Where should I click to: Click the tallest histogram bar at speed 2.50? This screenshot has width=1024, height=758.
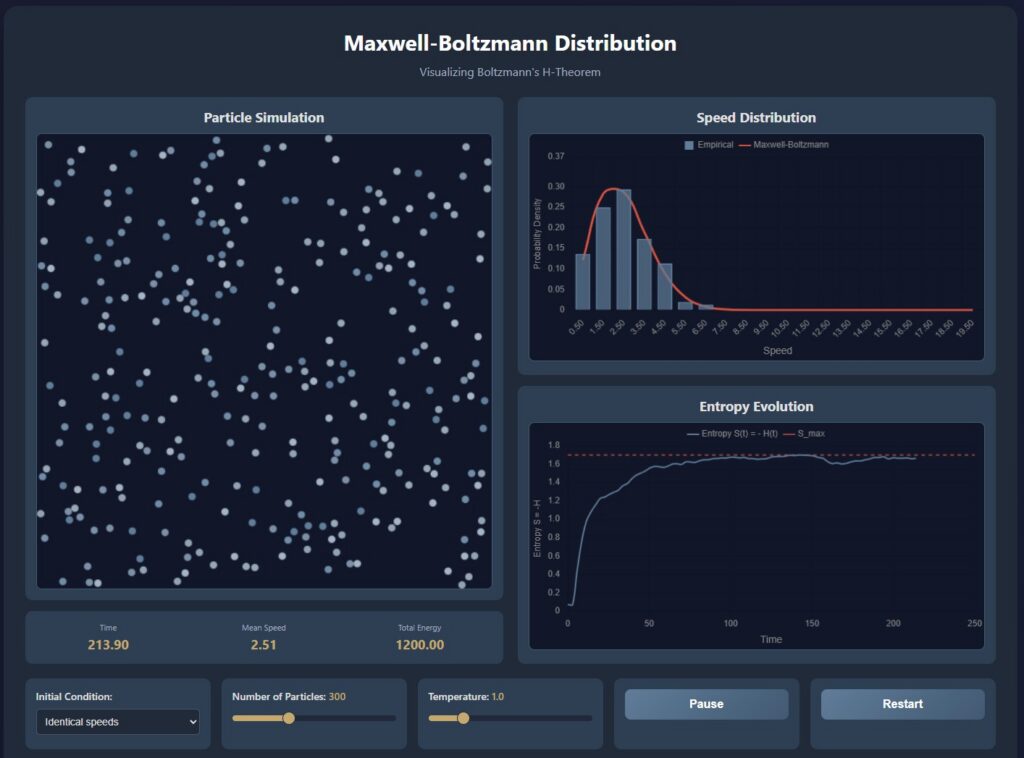point(624,250)
